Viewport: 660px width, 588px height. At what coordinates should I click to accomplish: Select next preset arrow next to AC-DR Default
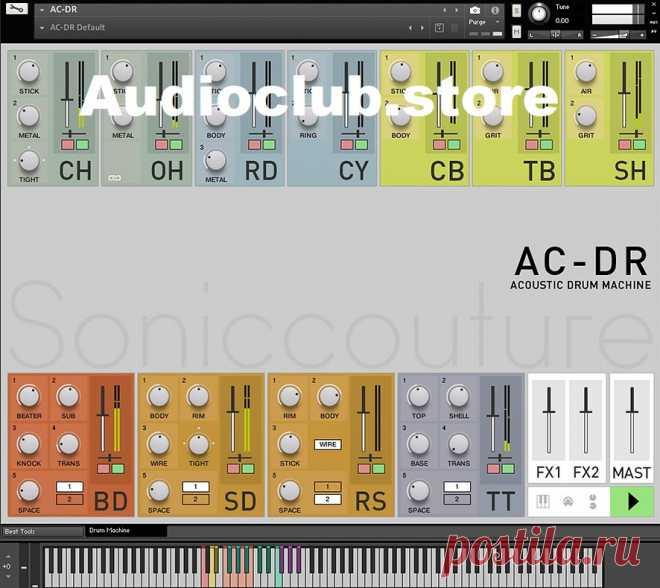(x=422, y=28)
